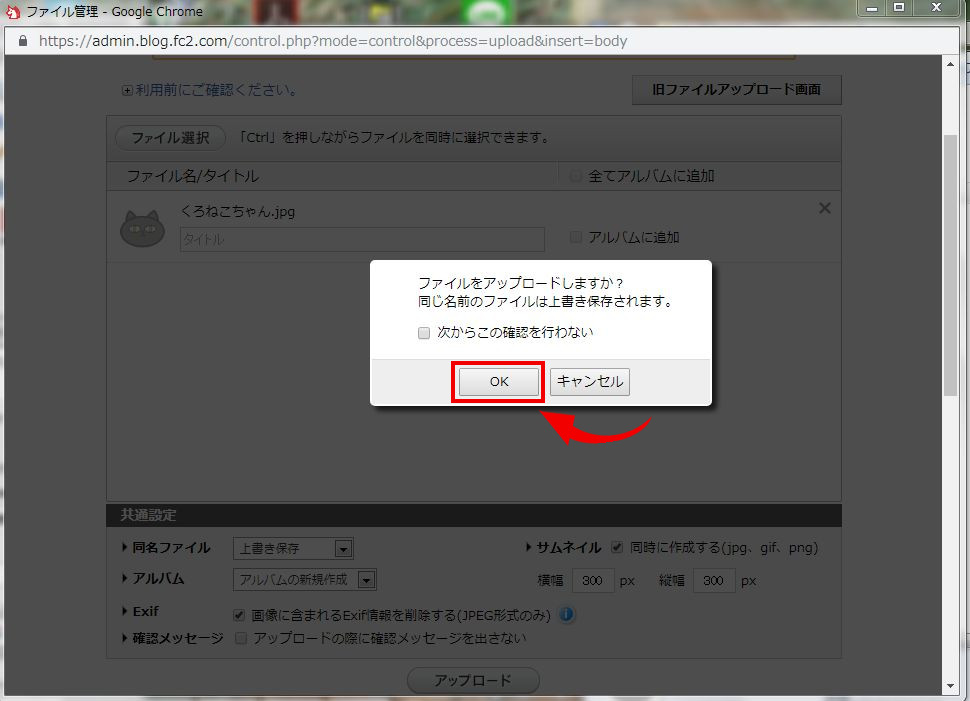Click the scrollbar up arrow

pyautogui.click(x=950, y=64)
